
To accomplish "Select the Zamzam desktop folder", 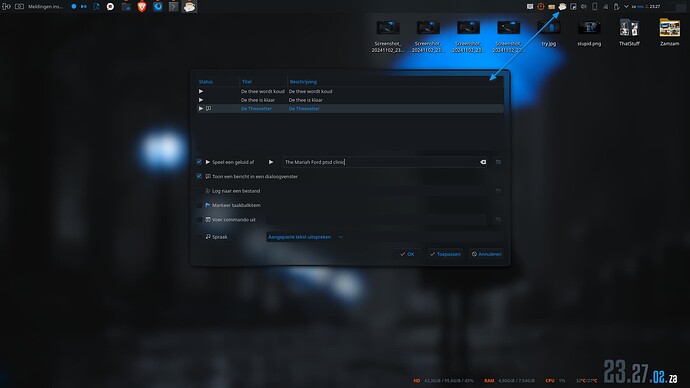I will click(x=669, y=33).
